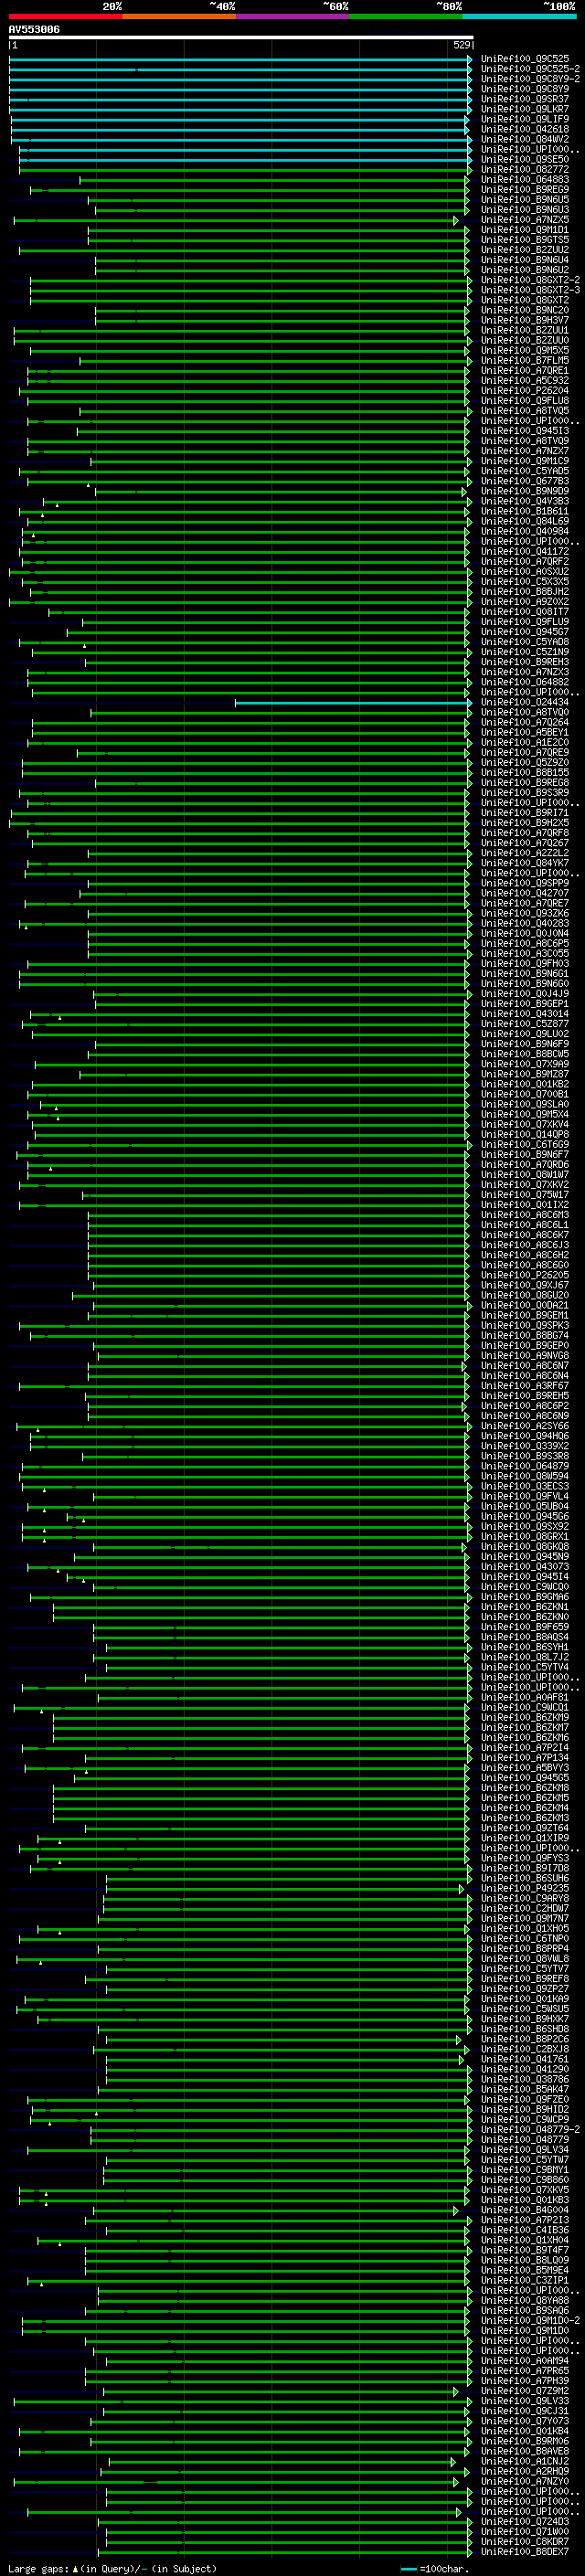This screenshot has width=585, height=2576.
Task: Select the UniRef100_B1B611 label
Action: coord(525,511)
